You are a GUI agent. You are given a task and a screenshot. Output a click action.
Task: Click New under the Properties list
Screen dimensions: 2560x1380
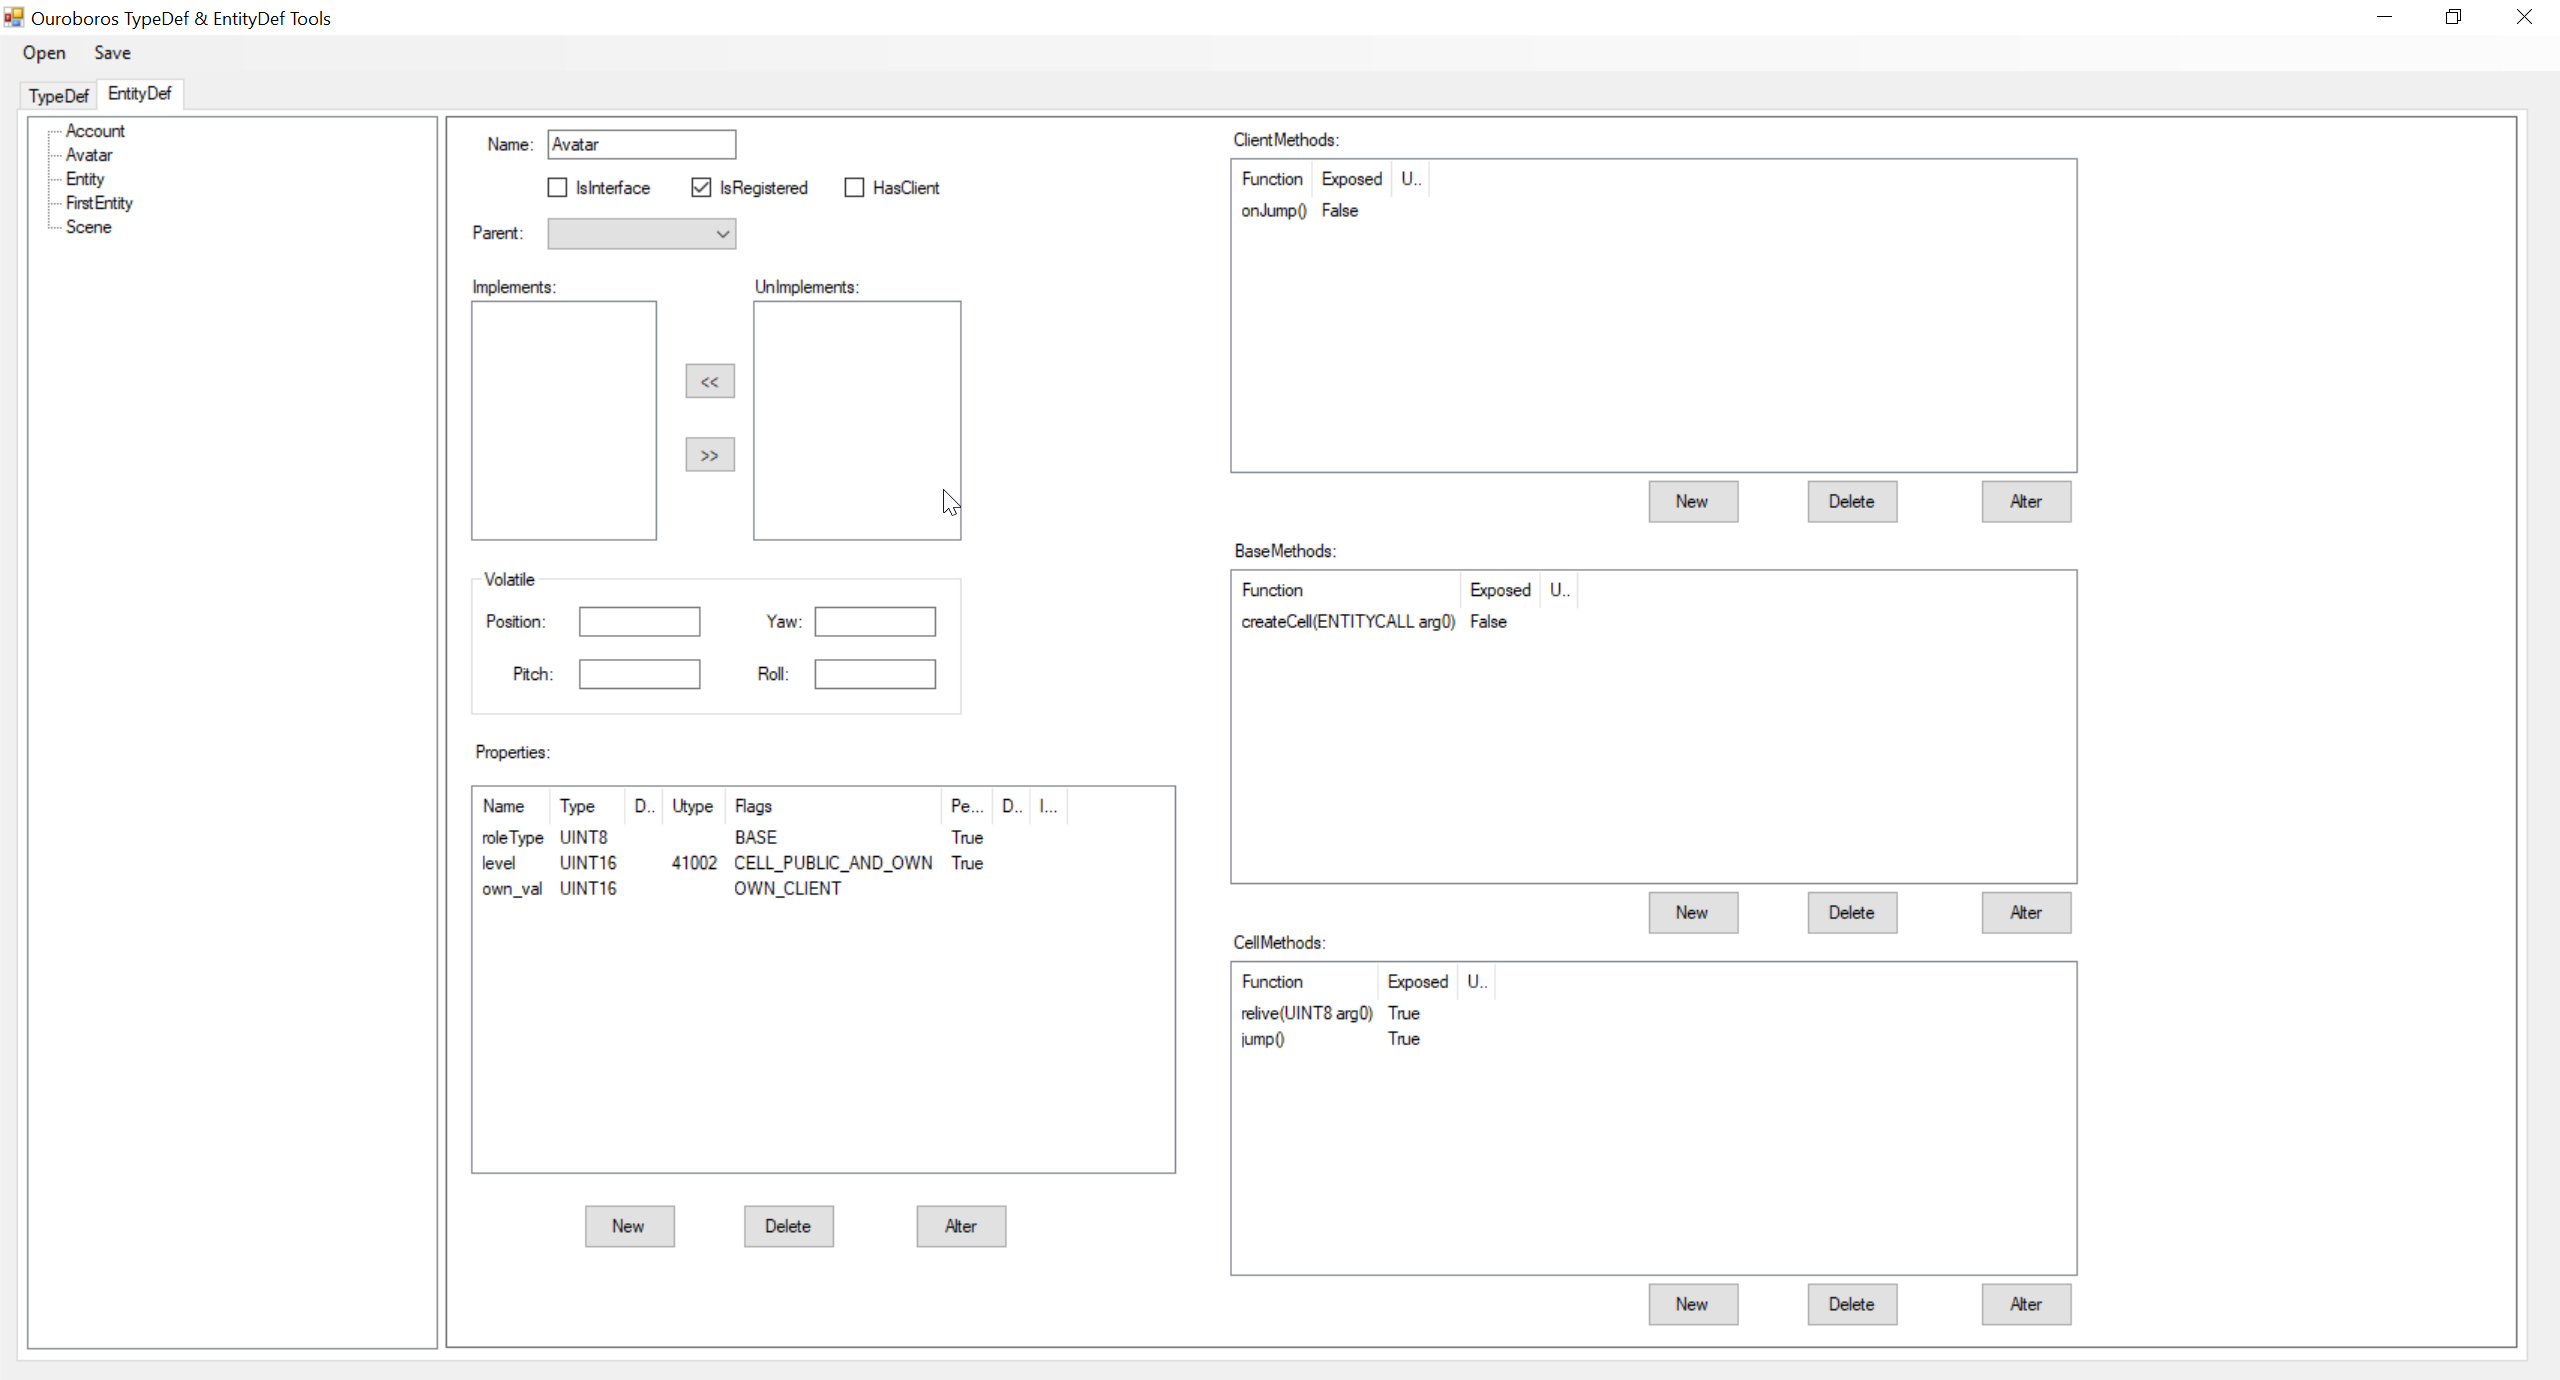tap(629, 1226)
